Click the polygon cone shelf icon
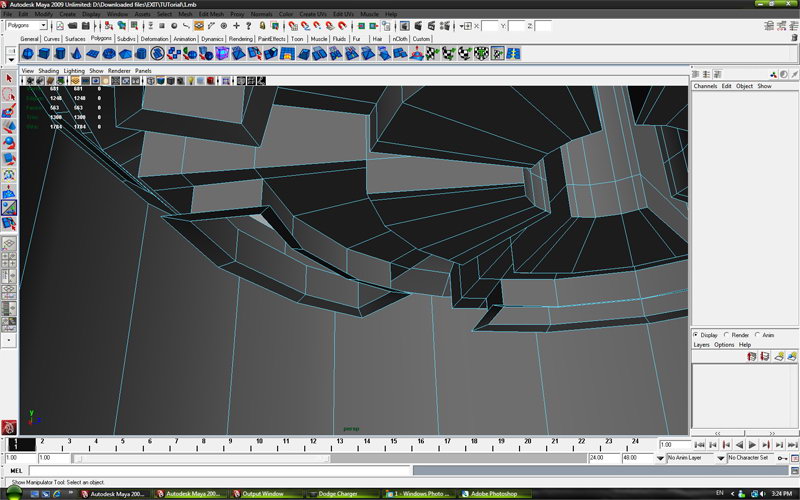 78,54
